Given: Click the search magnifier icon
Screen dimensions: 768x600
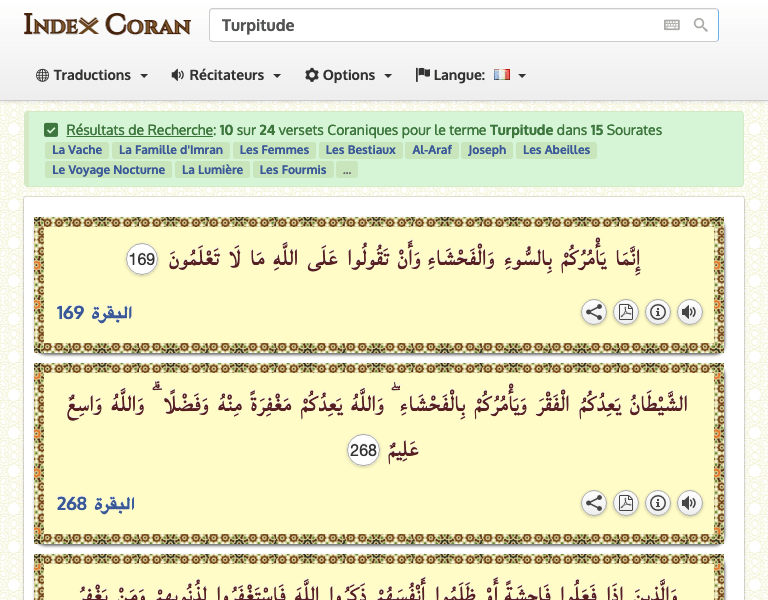Looking at the screenshot, I should 701,25.
